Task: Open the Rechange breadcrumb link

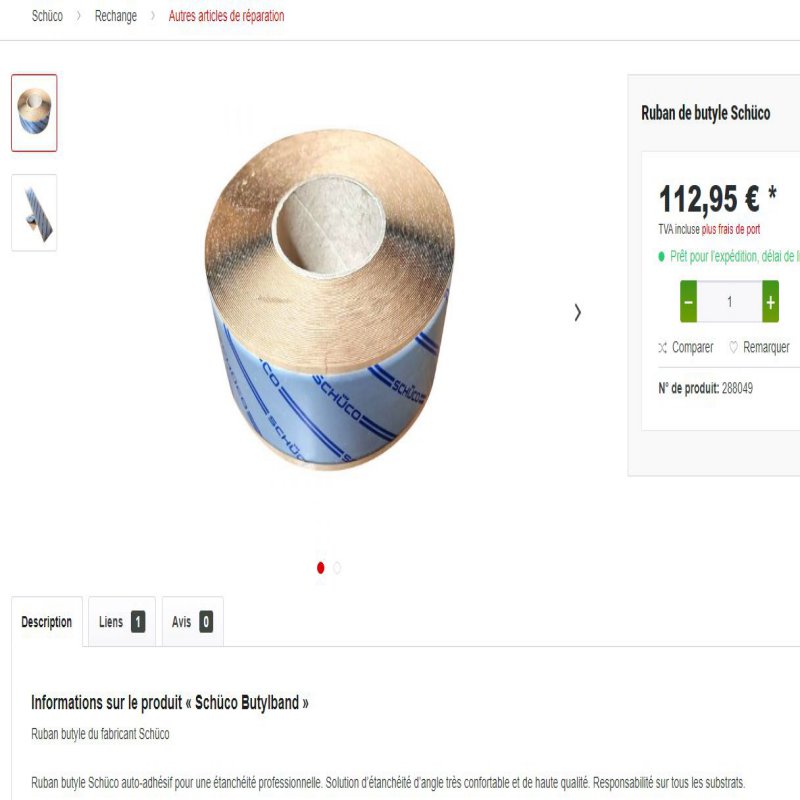Action: click(116, 16)
